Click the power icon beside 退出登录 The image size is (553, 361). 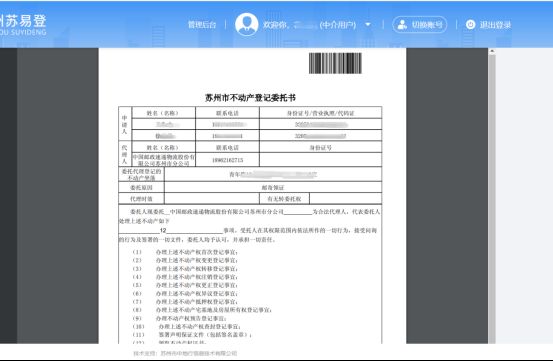pos(470,25)
